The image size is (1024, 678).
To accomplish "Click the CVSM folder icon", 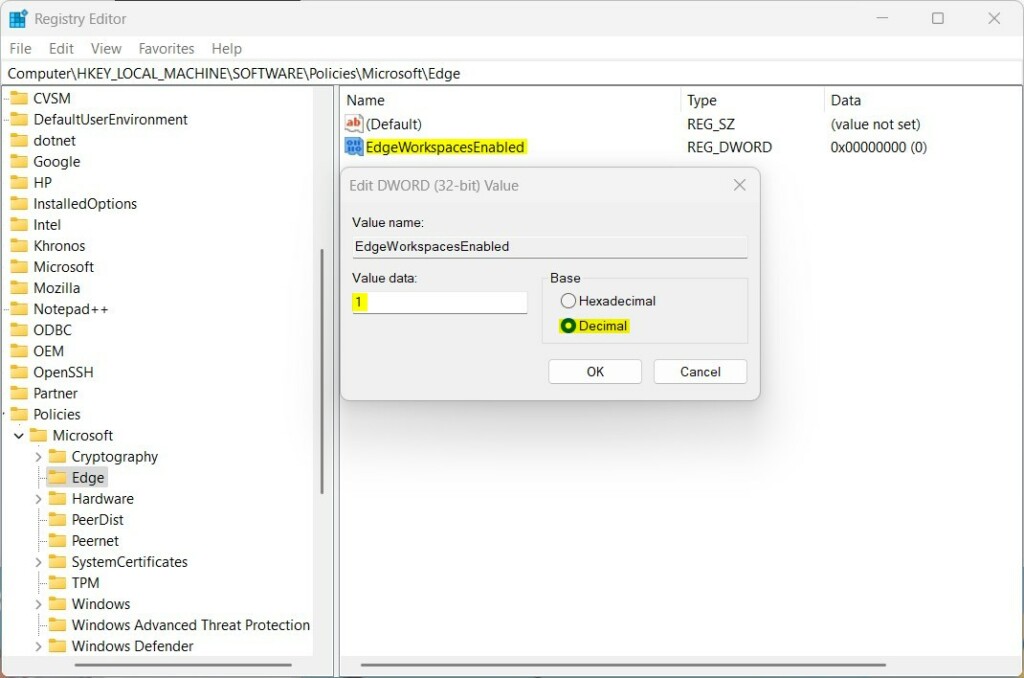I will (20, 99).
